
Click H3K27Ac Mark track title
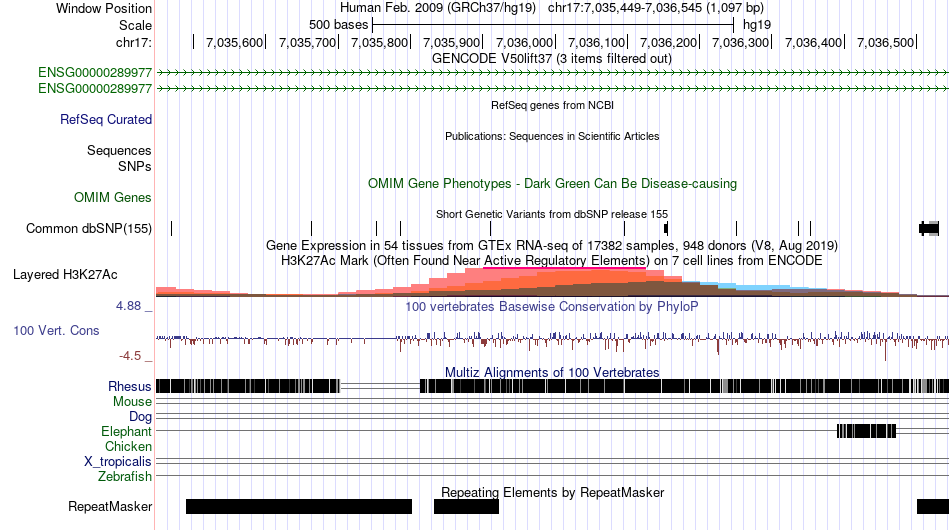coord(552,260)
